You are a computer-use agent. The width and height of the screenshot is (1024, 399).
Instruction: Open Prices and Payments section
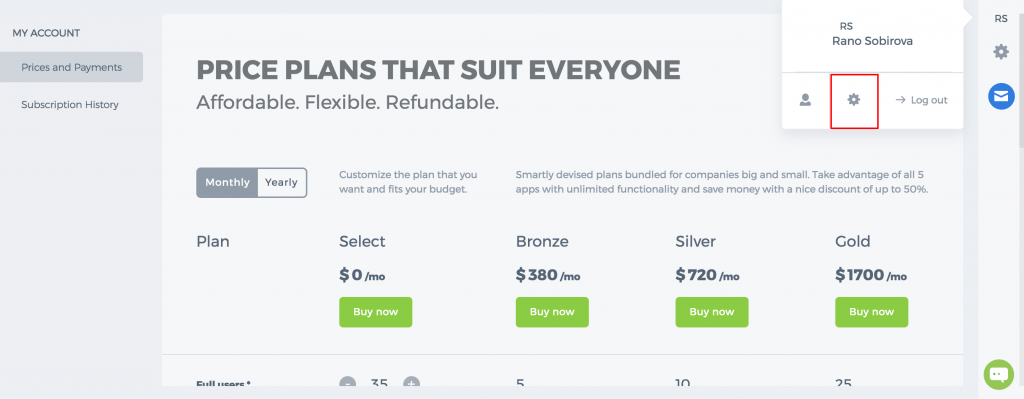[71, 67]
